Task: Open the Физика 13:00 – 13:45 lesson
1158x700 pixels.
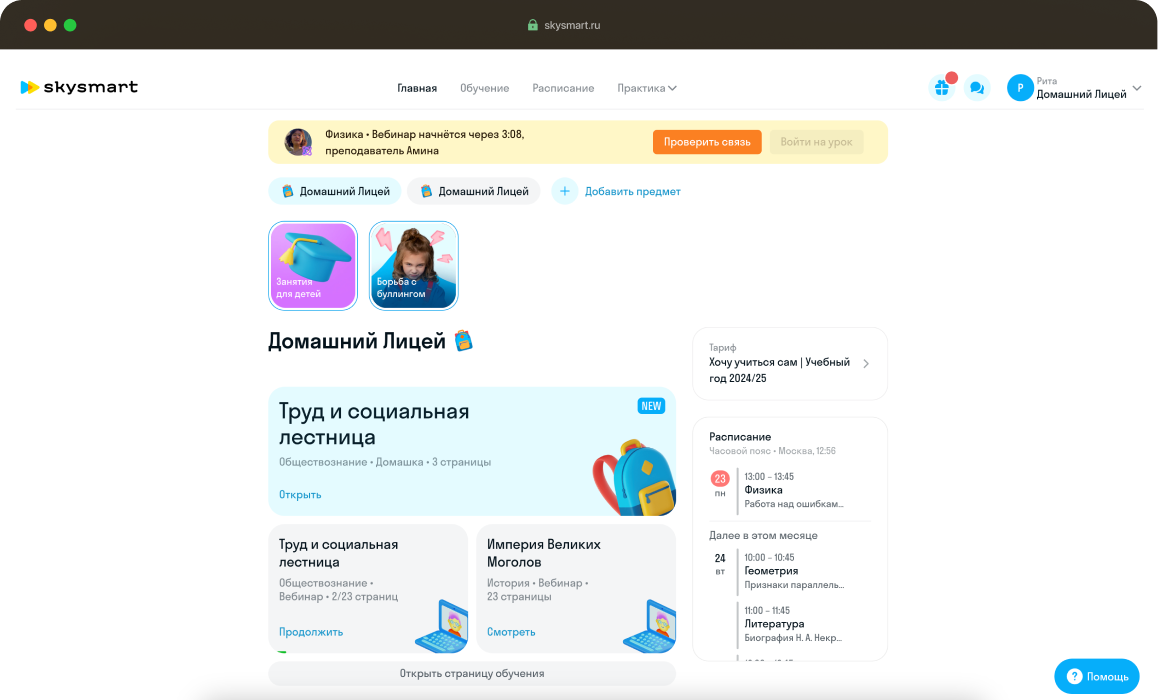Action: pyautogui.click(x=794, y=490)
